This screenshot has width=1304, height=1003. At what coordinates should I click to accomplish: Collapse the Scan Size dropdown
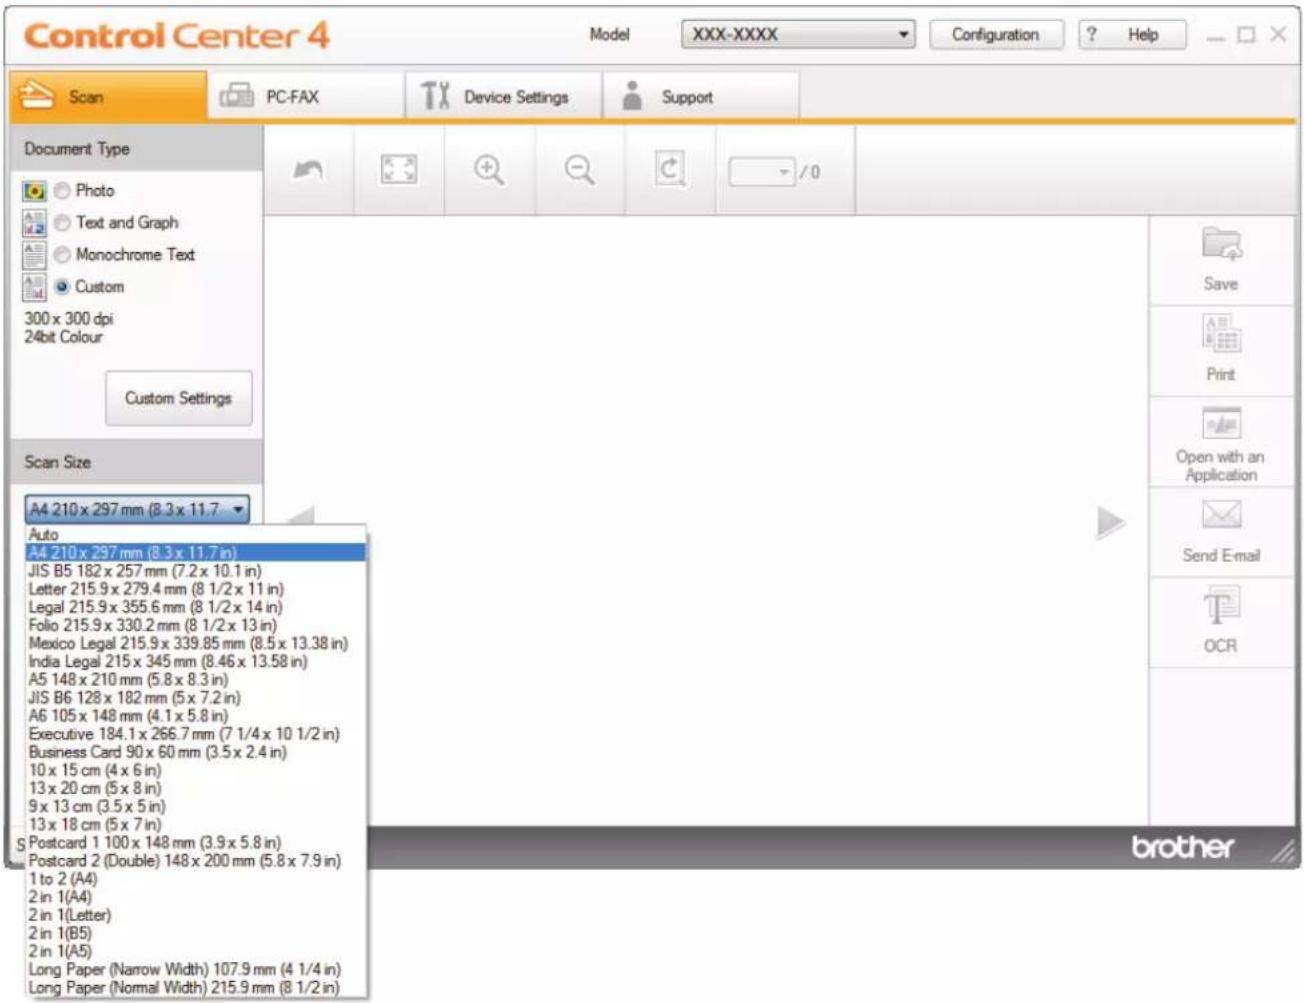pyautogui.click(x=138, y=509)
